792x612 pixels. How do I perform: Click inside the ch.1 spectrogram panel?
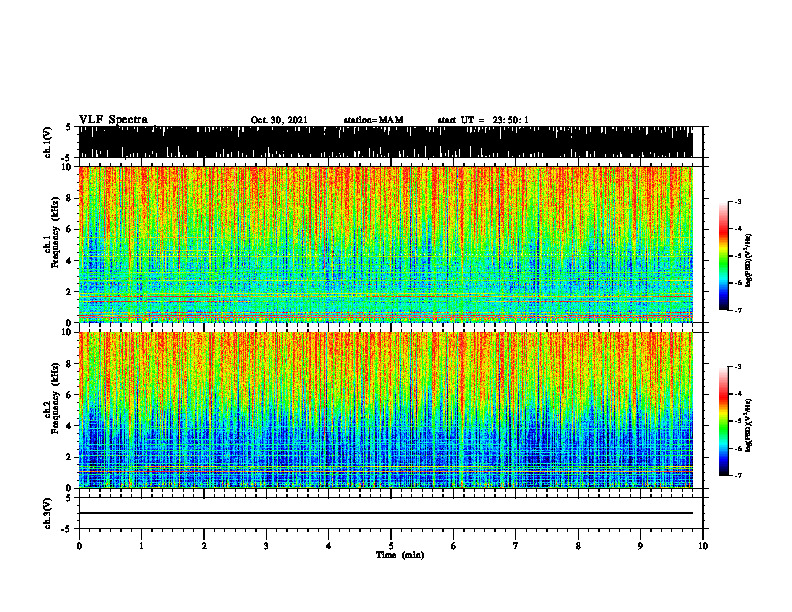(x=385, y=244)
